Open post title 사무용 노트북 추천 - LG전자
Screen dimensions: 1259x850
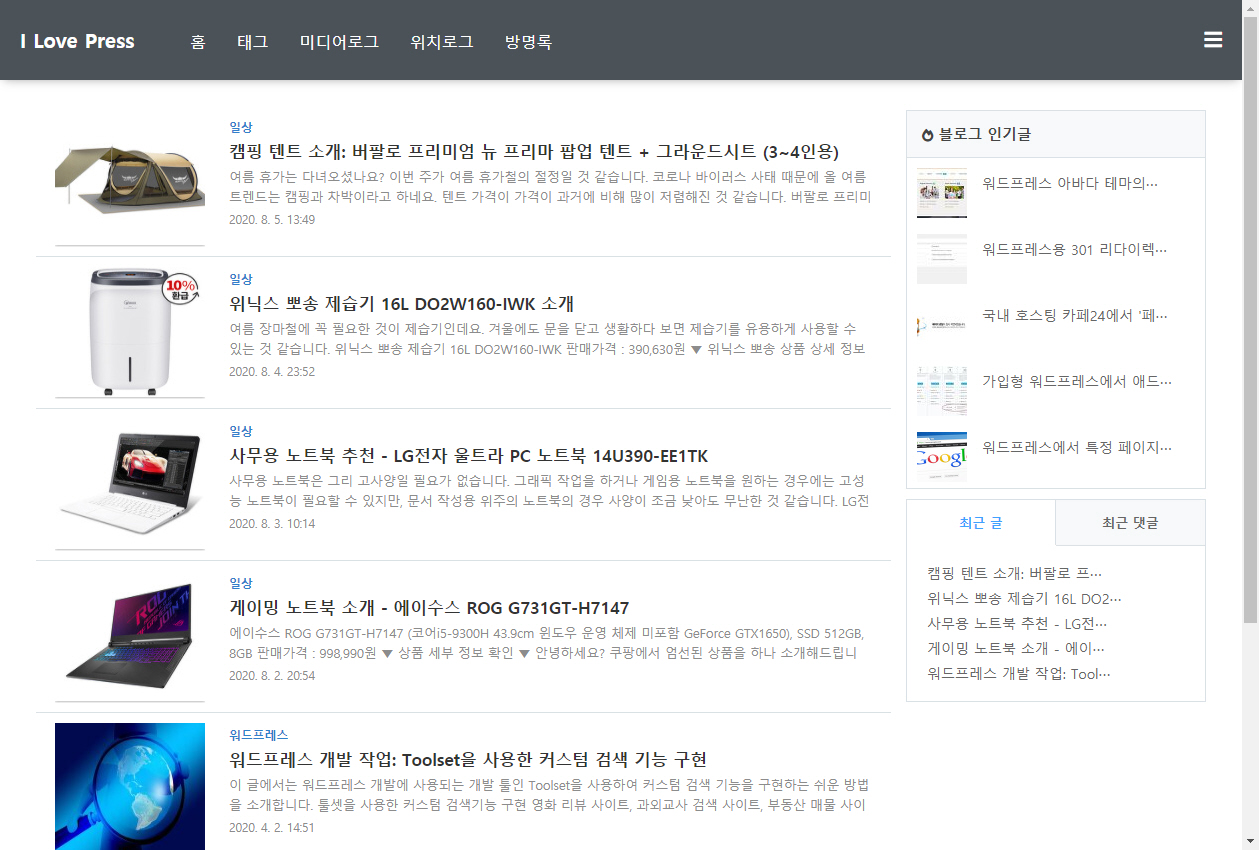click(469, 456)
